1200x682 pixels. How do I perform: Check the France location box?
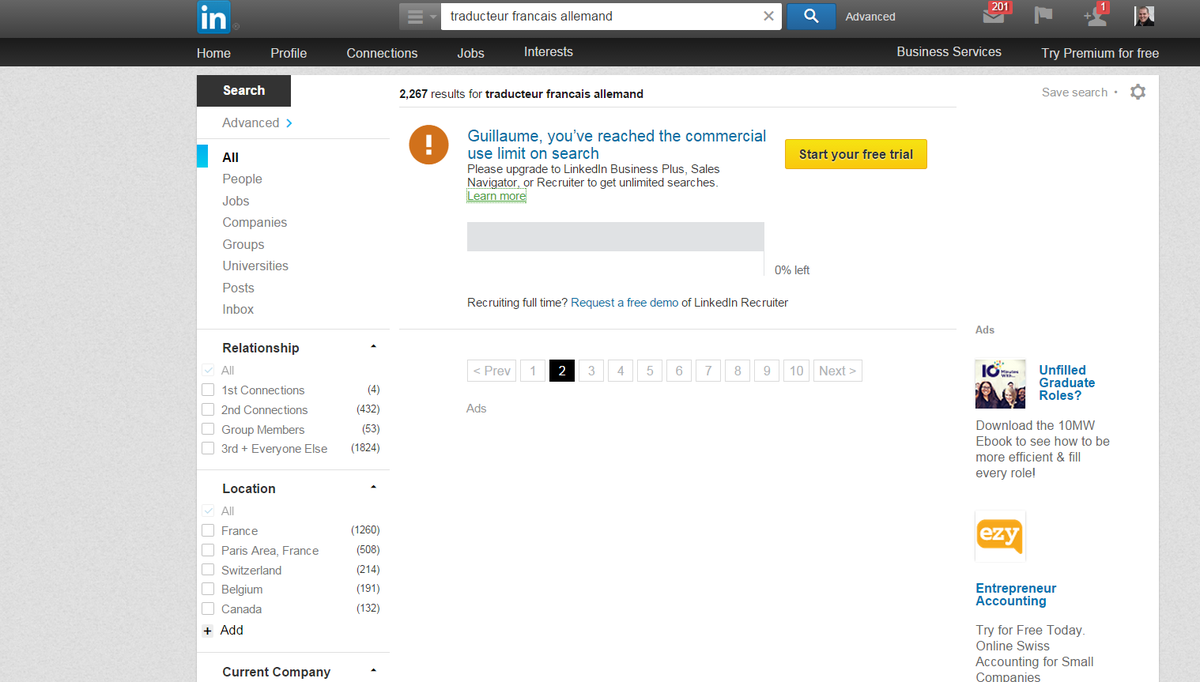click(208, 531)
